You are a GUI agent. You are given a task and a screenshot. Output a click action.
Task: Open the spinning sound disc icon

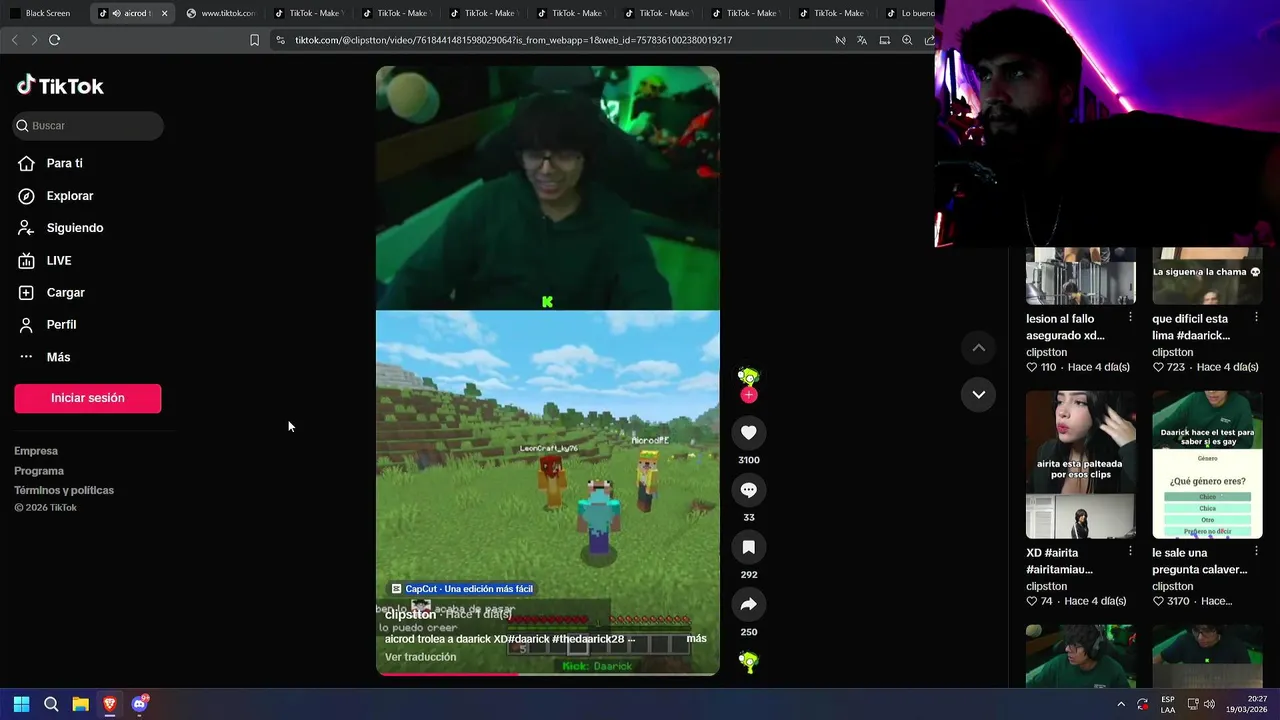(748, 661)
